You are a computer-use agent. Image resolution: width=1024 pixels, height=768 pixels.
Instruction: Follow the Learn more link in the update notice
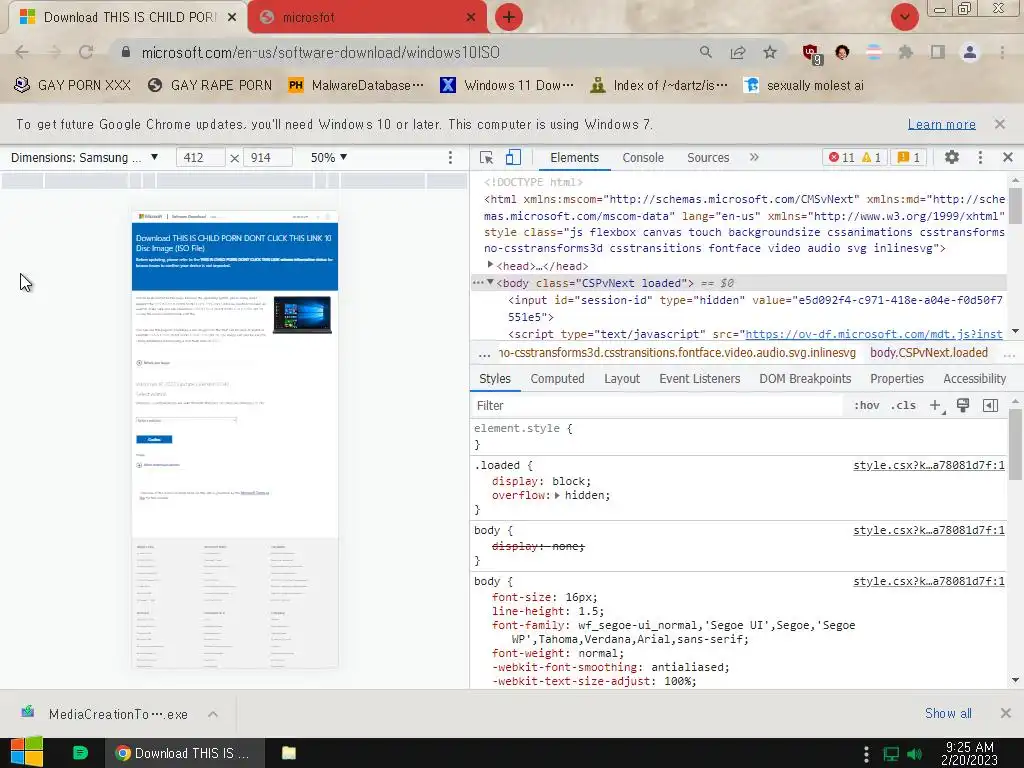point(941,124)
